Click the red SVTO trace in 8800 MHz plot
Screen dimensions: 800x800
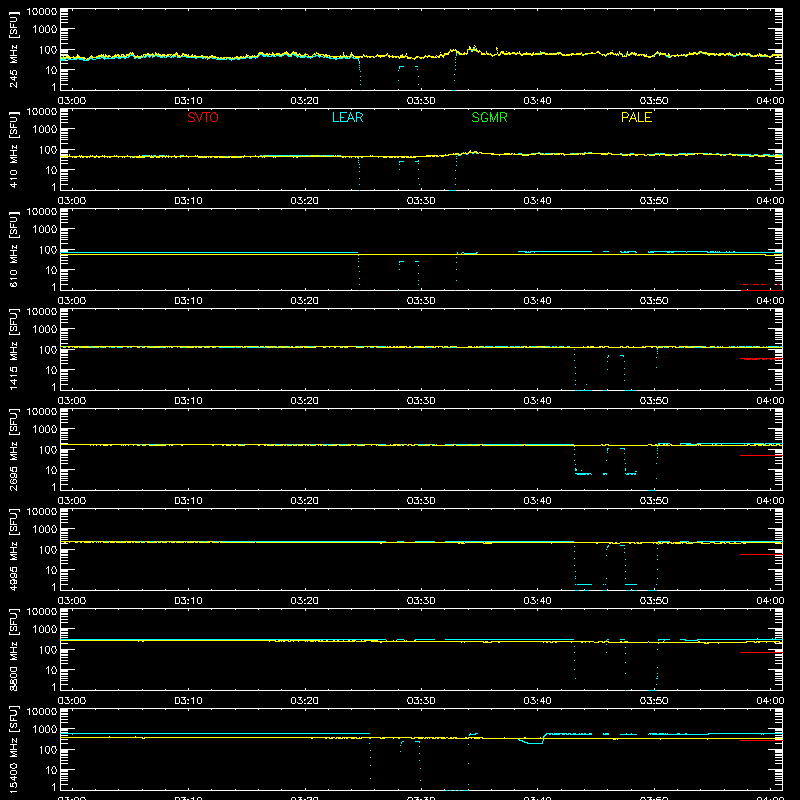coord(761,652)
